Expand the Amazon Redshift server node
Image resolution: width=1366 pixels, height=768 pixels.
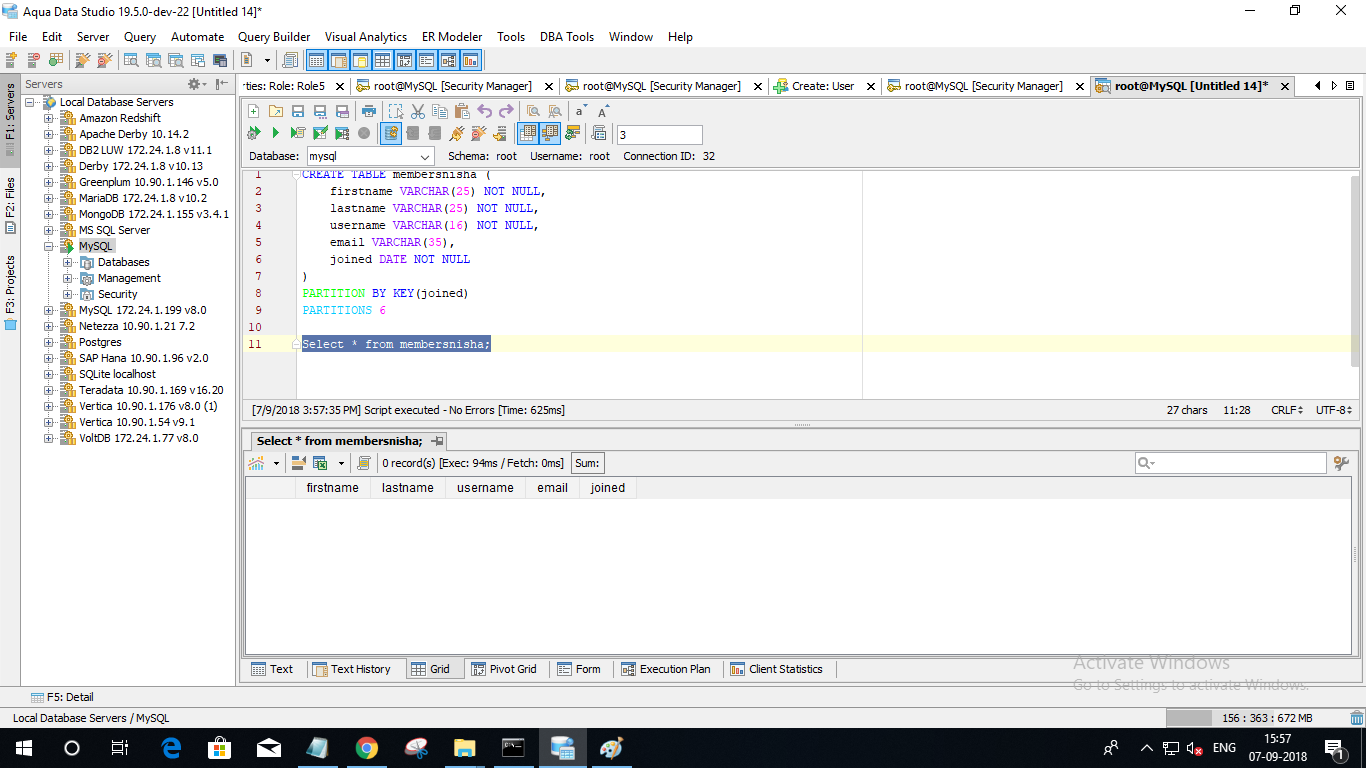[48, 118]
